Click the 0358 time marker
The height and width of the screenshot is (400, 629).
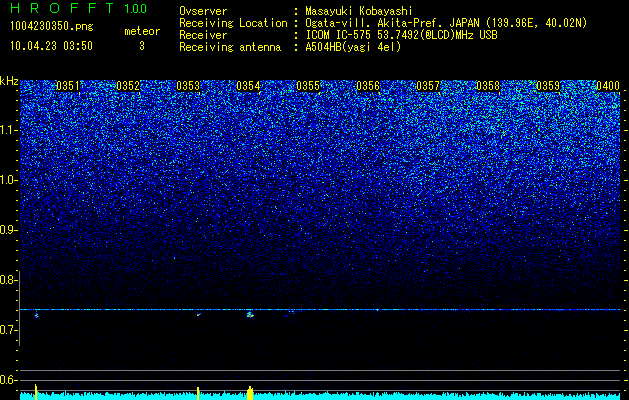tap(488, 86)
